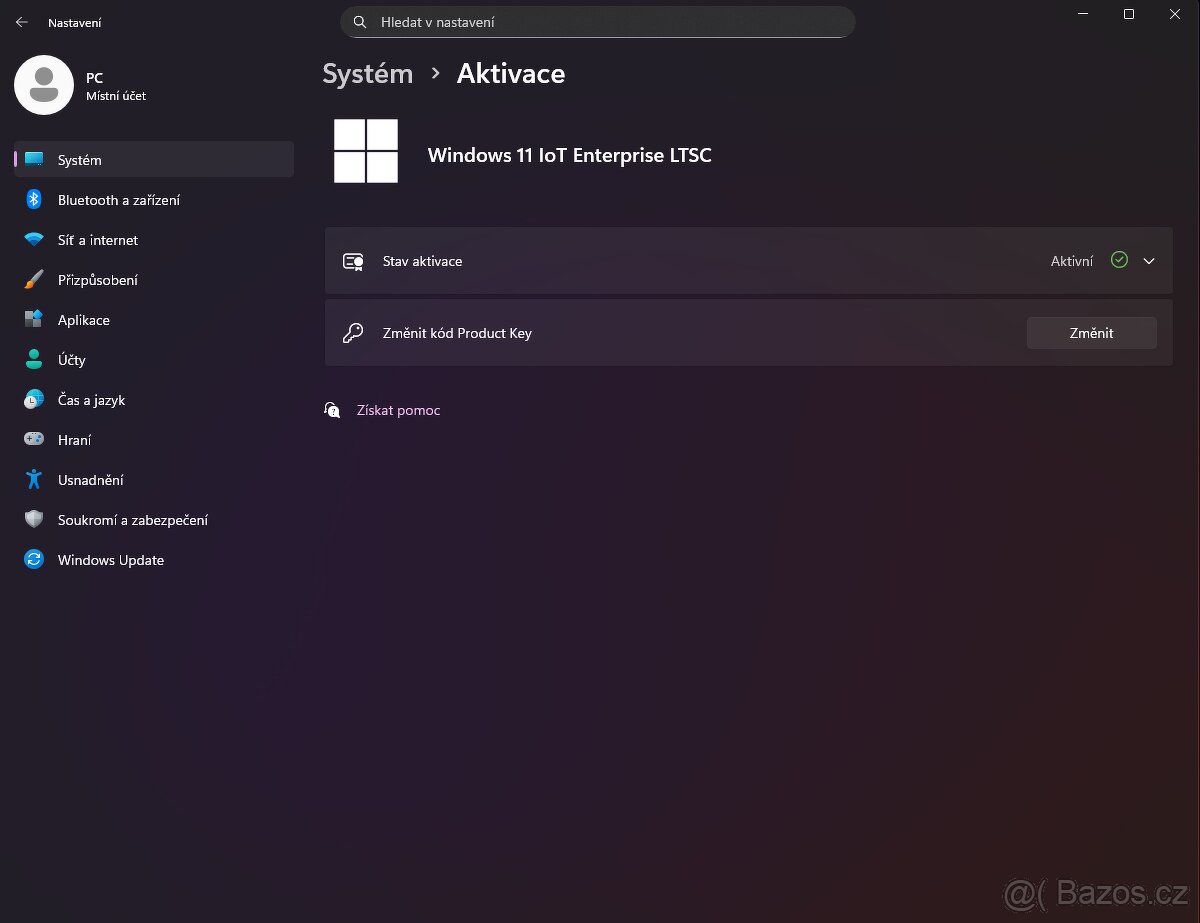Screen dimensions: 1200x923
Task: Select the Síť a internet network icon
Action: pos(33,240)
